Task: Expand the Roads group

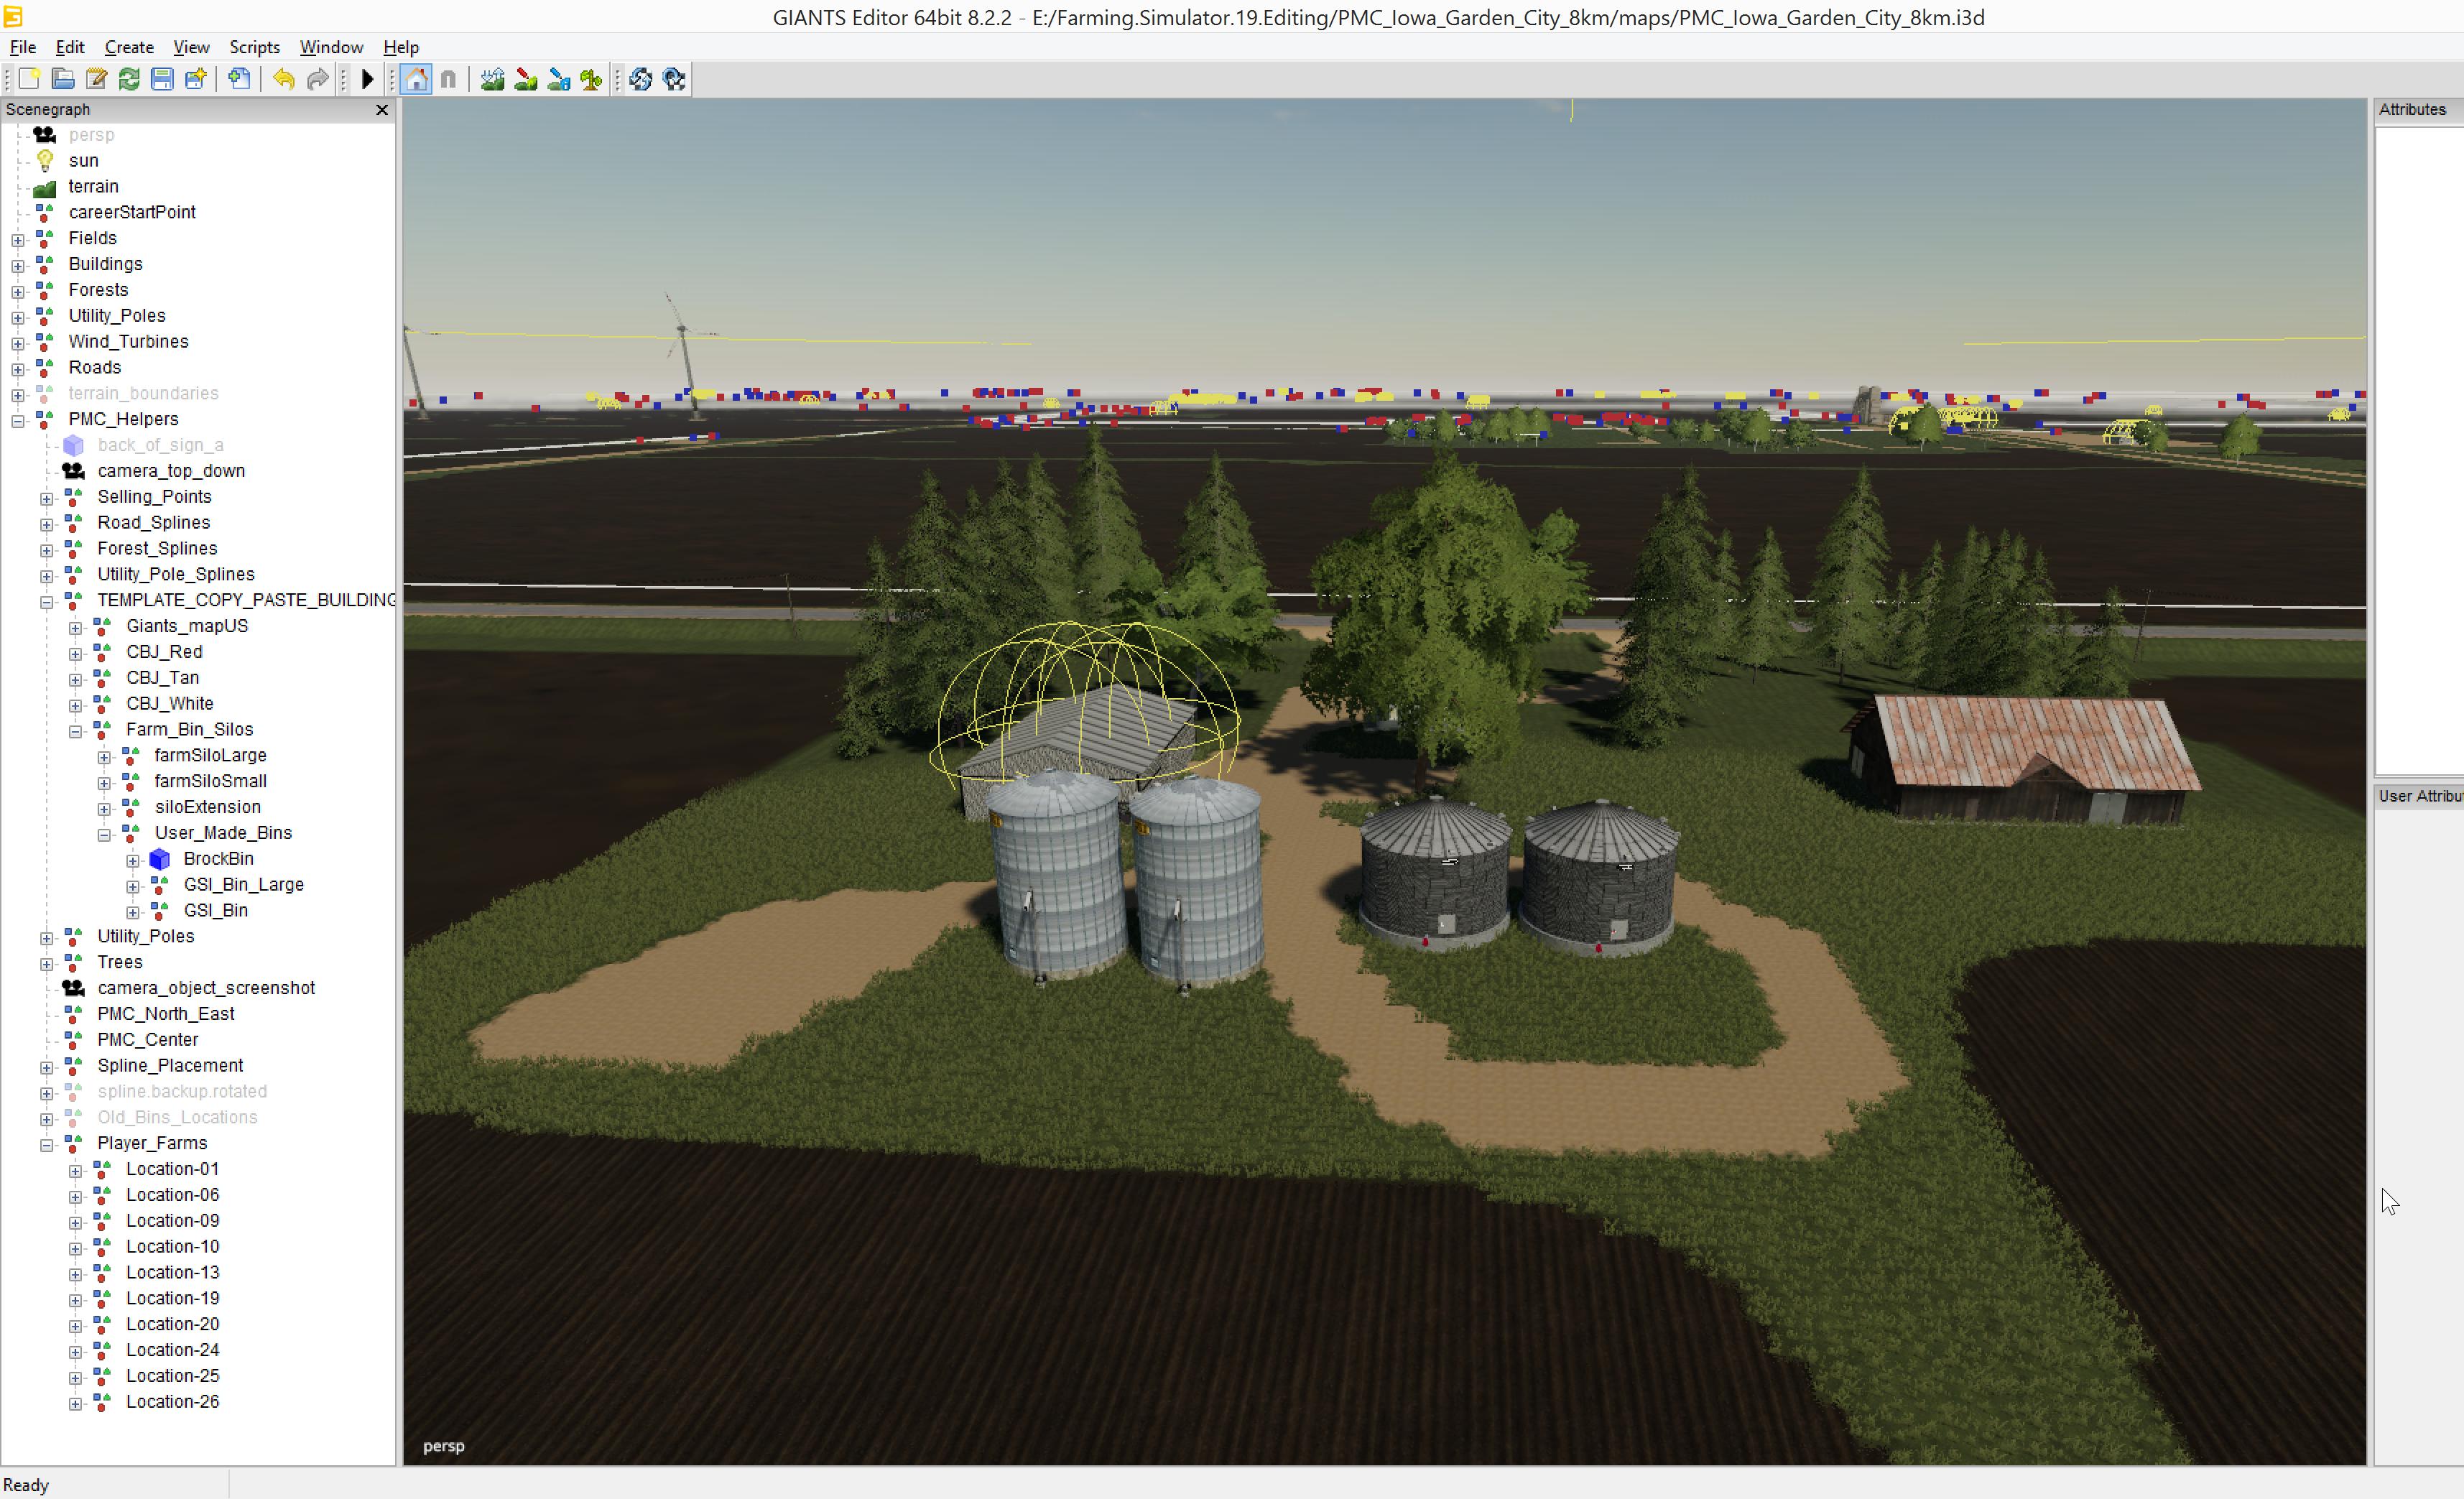Action: click(18, 369)
